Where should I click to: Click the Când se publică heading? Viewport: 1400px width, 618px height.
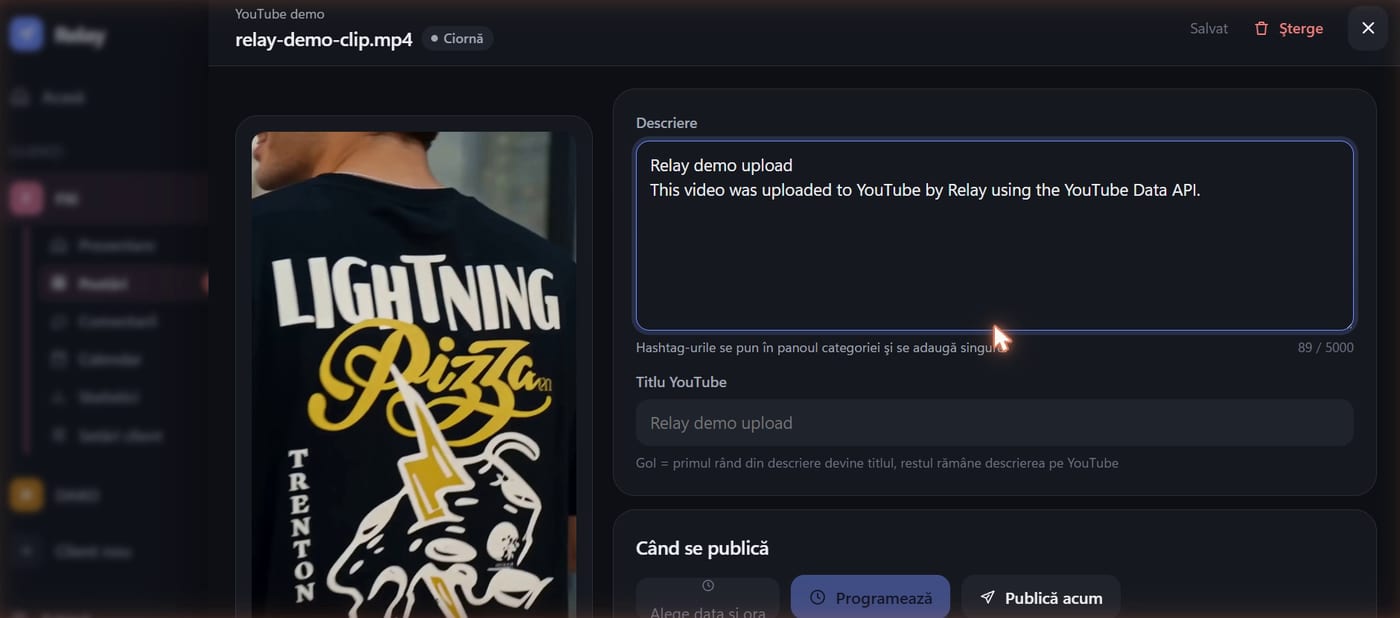pyautogui.click(x=702, y=548)
